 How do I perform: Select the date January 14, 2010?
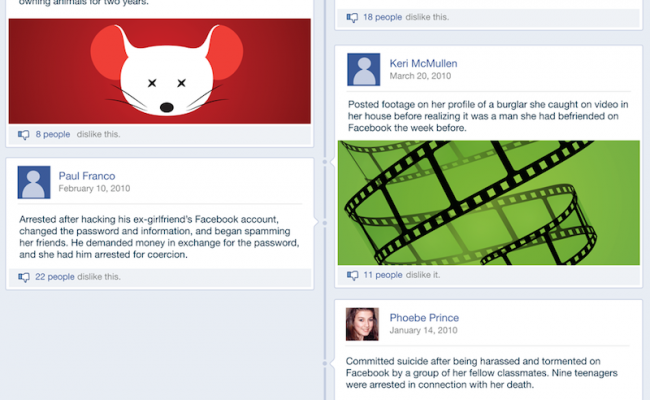click(423, 330)
